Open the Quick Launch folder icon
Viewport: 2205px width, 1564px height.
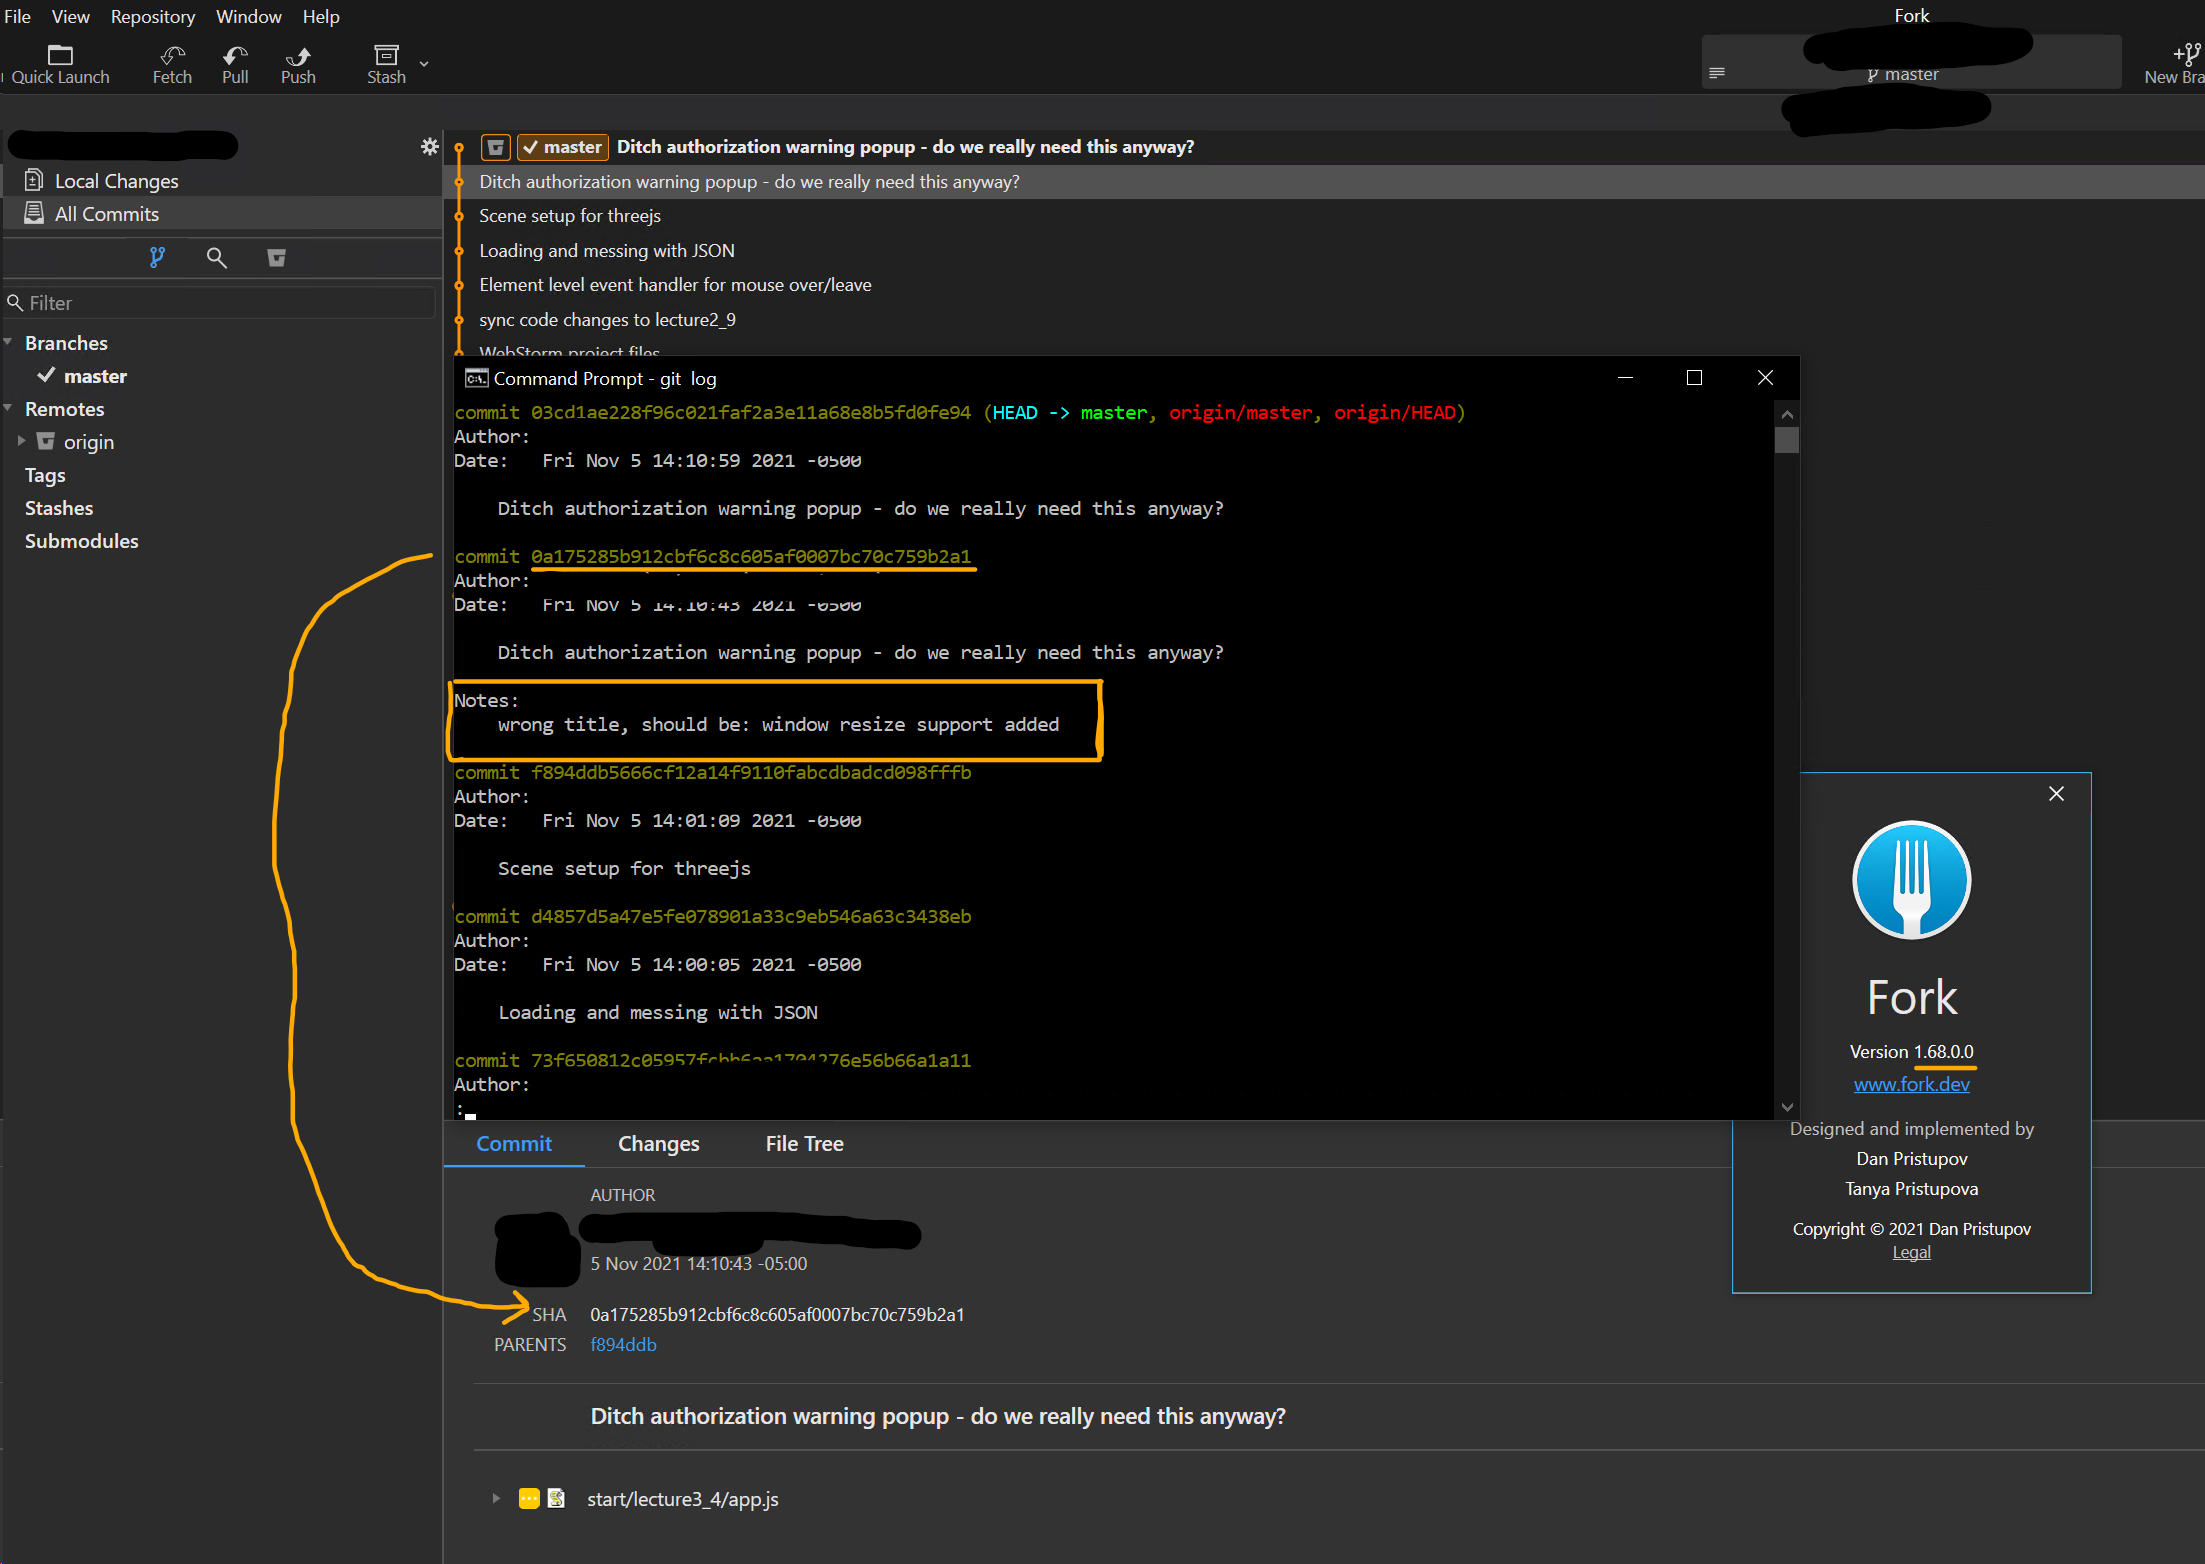click(60, 55)
